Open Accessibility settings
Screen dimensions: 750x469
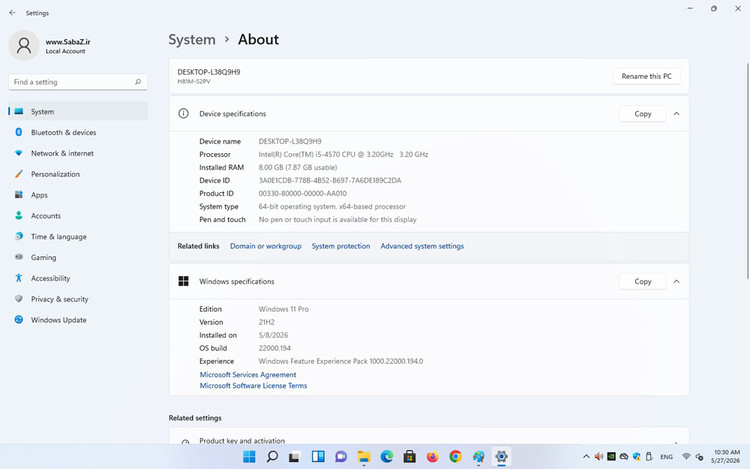pyautogui.click(x=78, y=278)
